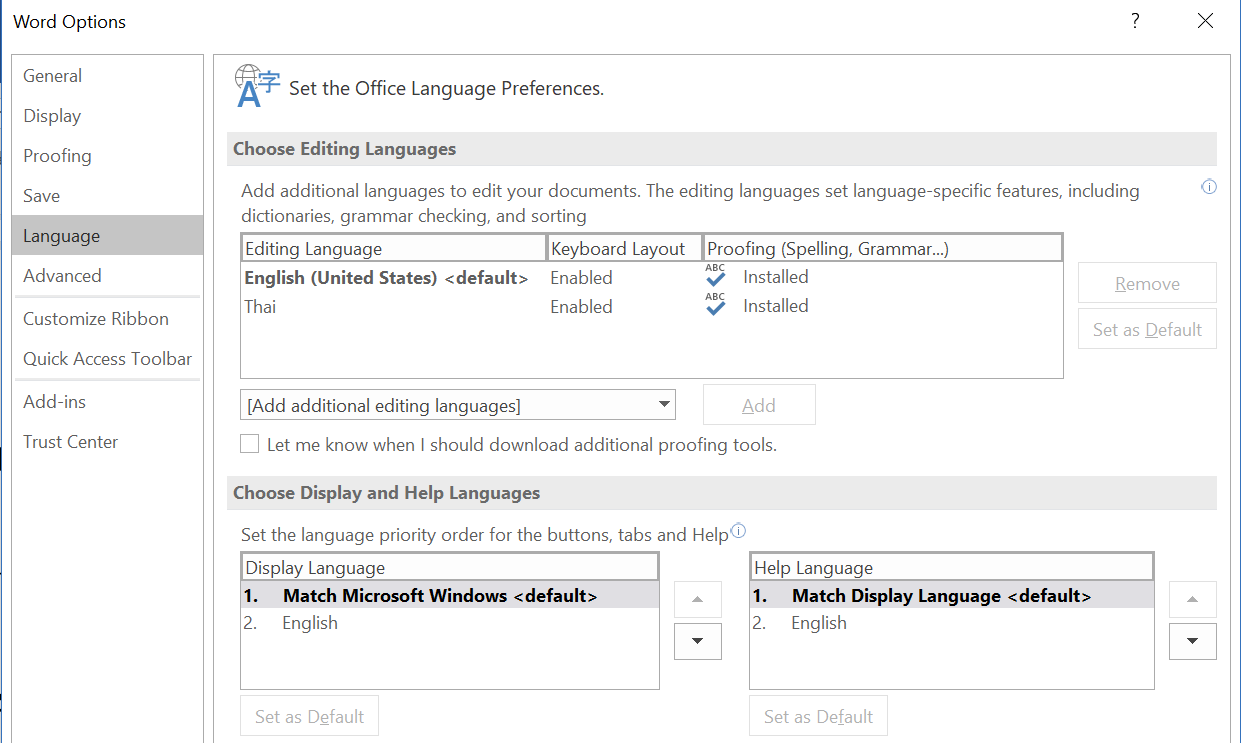Image resolution: width=1241 pixels, height=743 pixels.
Task: Open the Customize Ribbon category
Action: click(96, 319)
